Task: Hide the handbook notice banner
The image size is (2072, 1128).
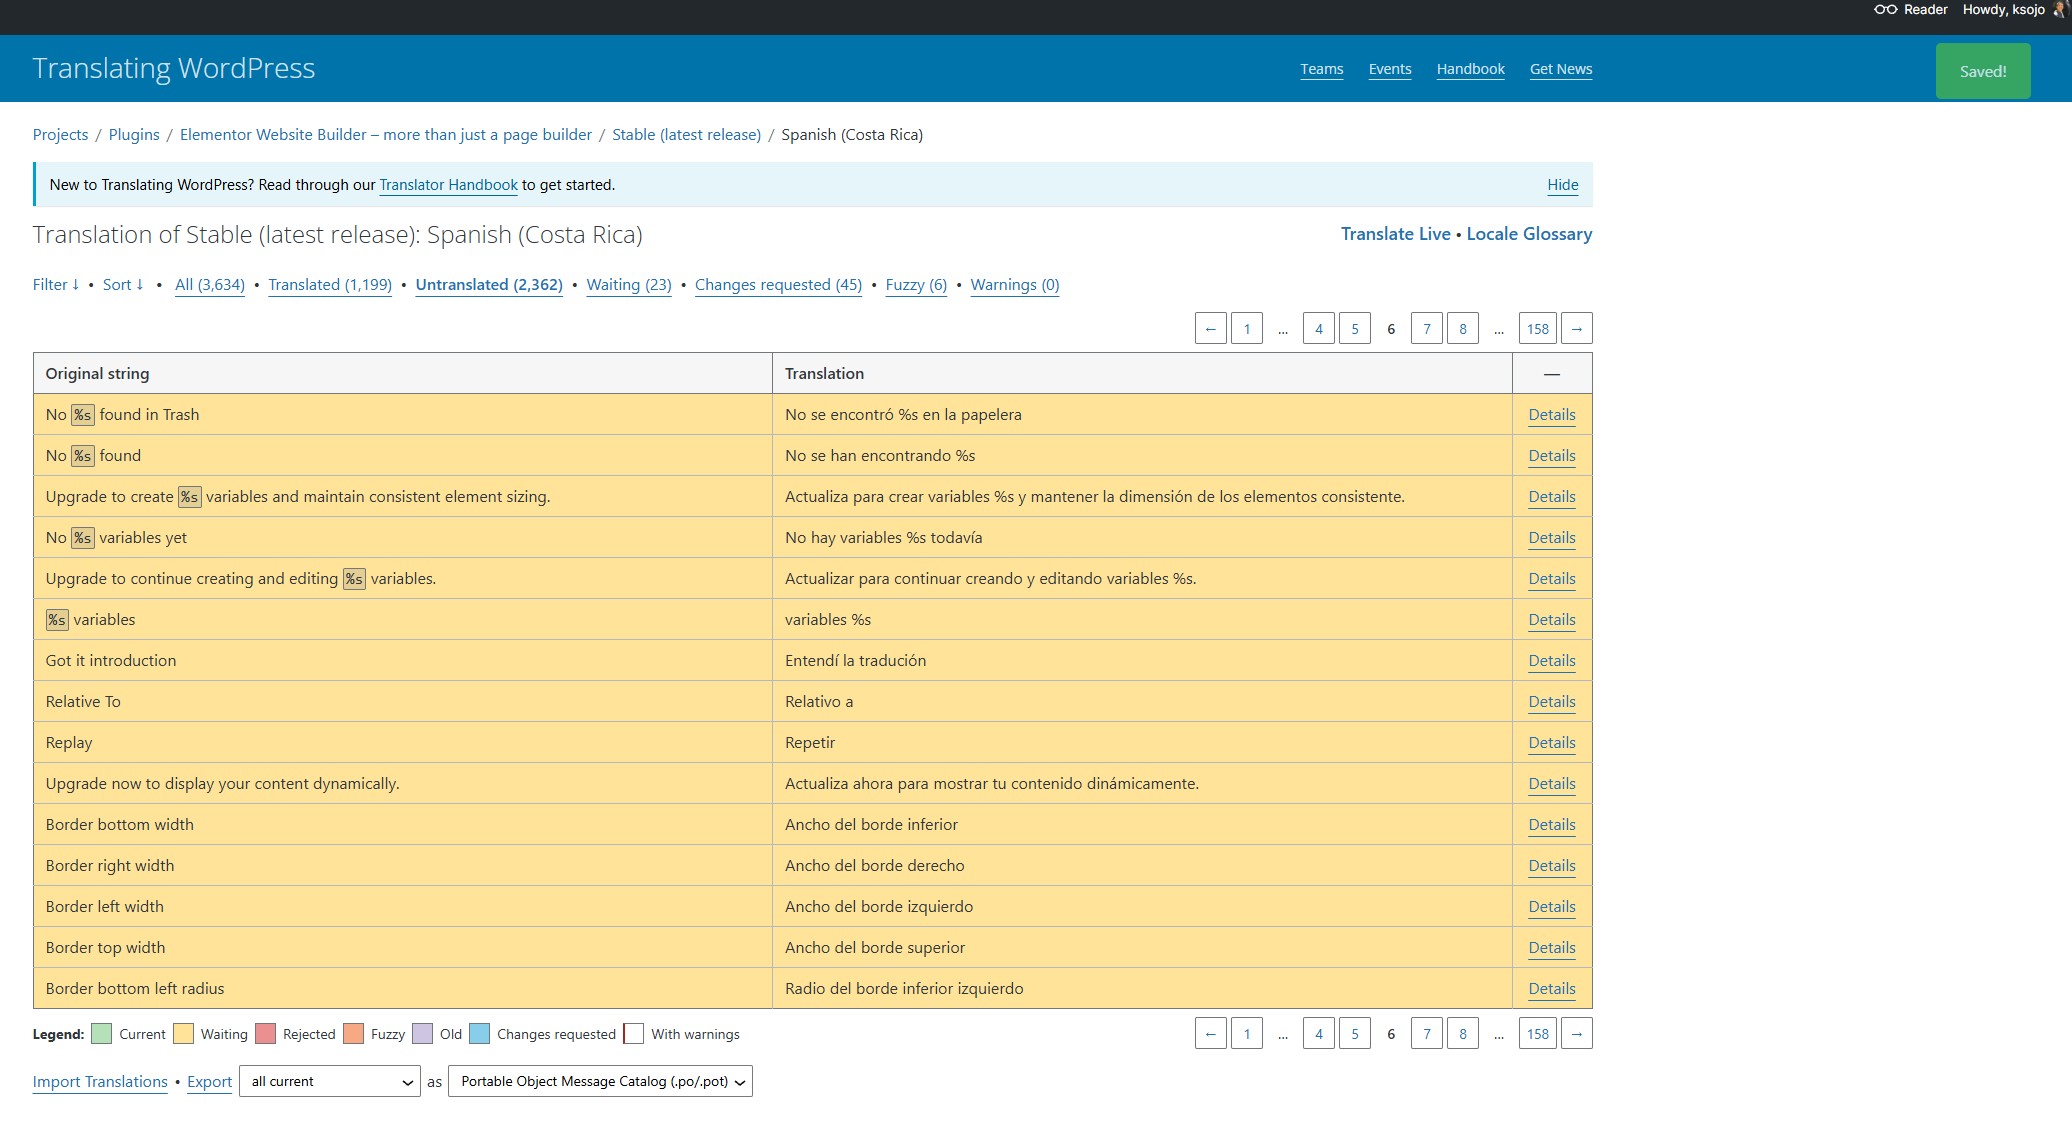Action: [x=1562, y=185]
